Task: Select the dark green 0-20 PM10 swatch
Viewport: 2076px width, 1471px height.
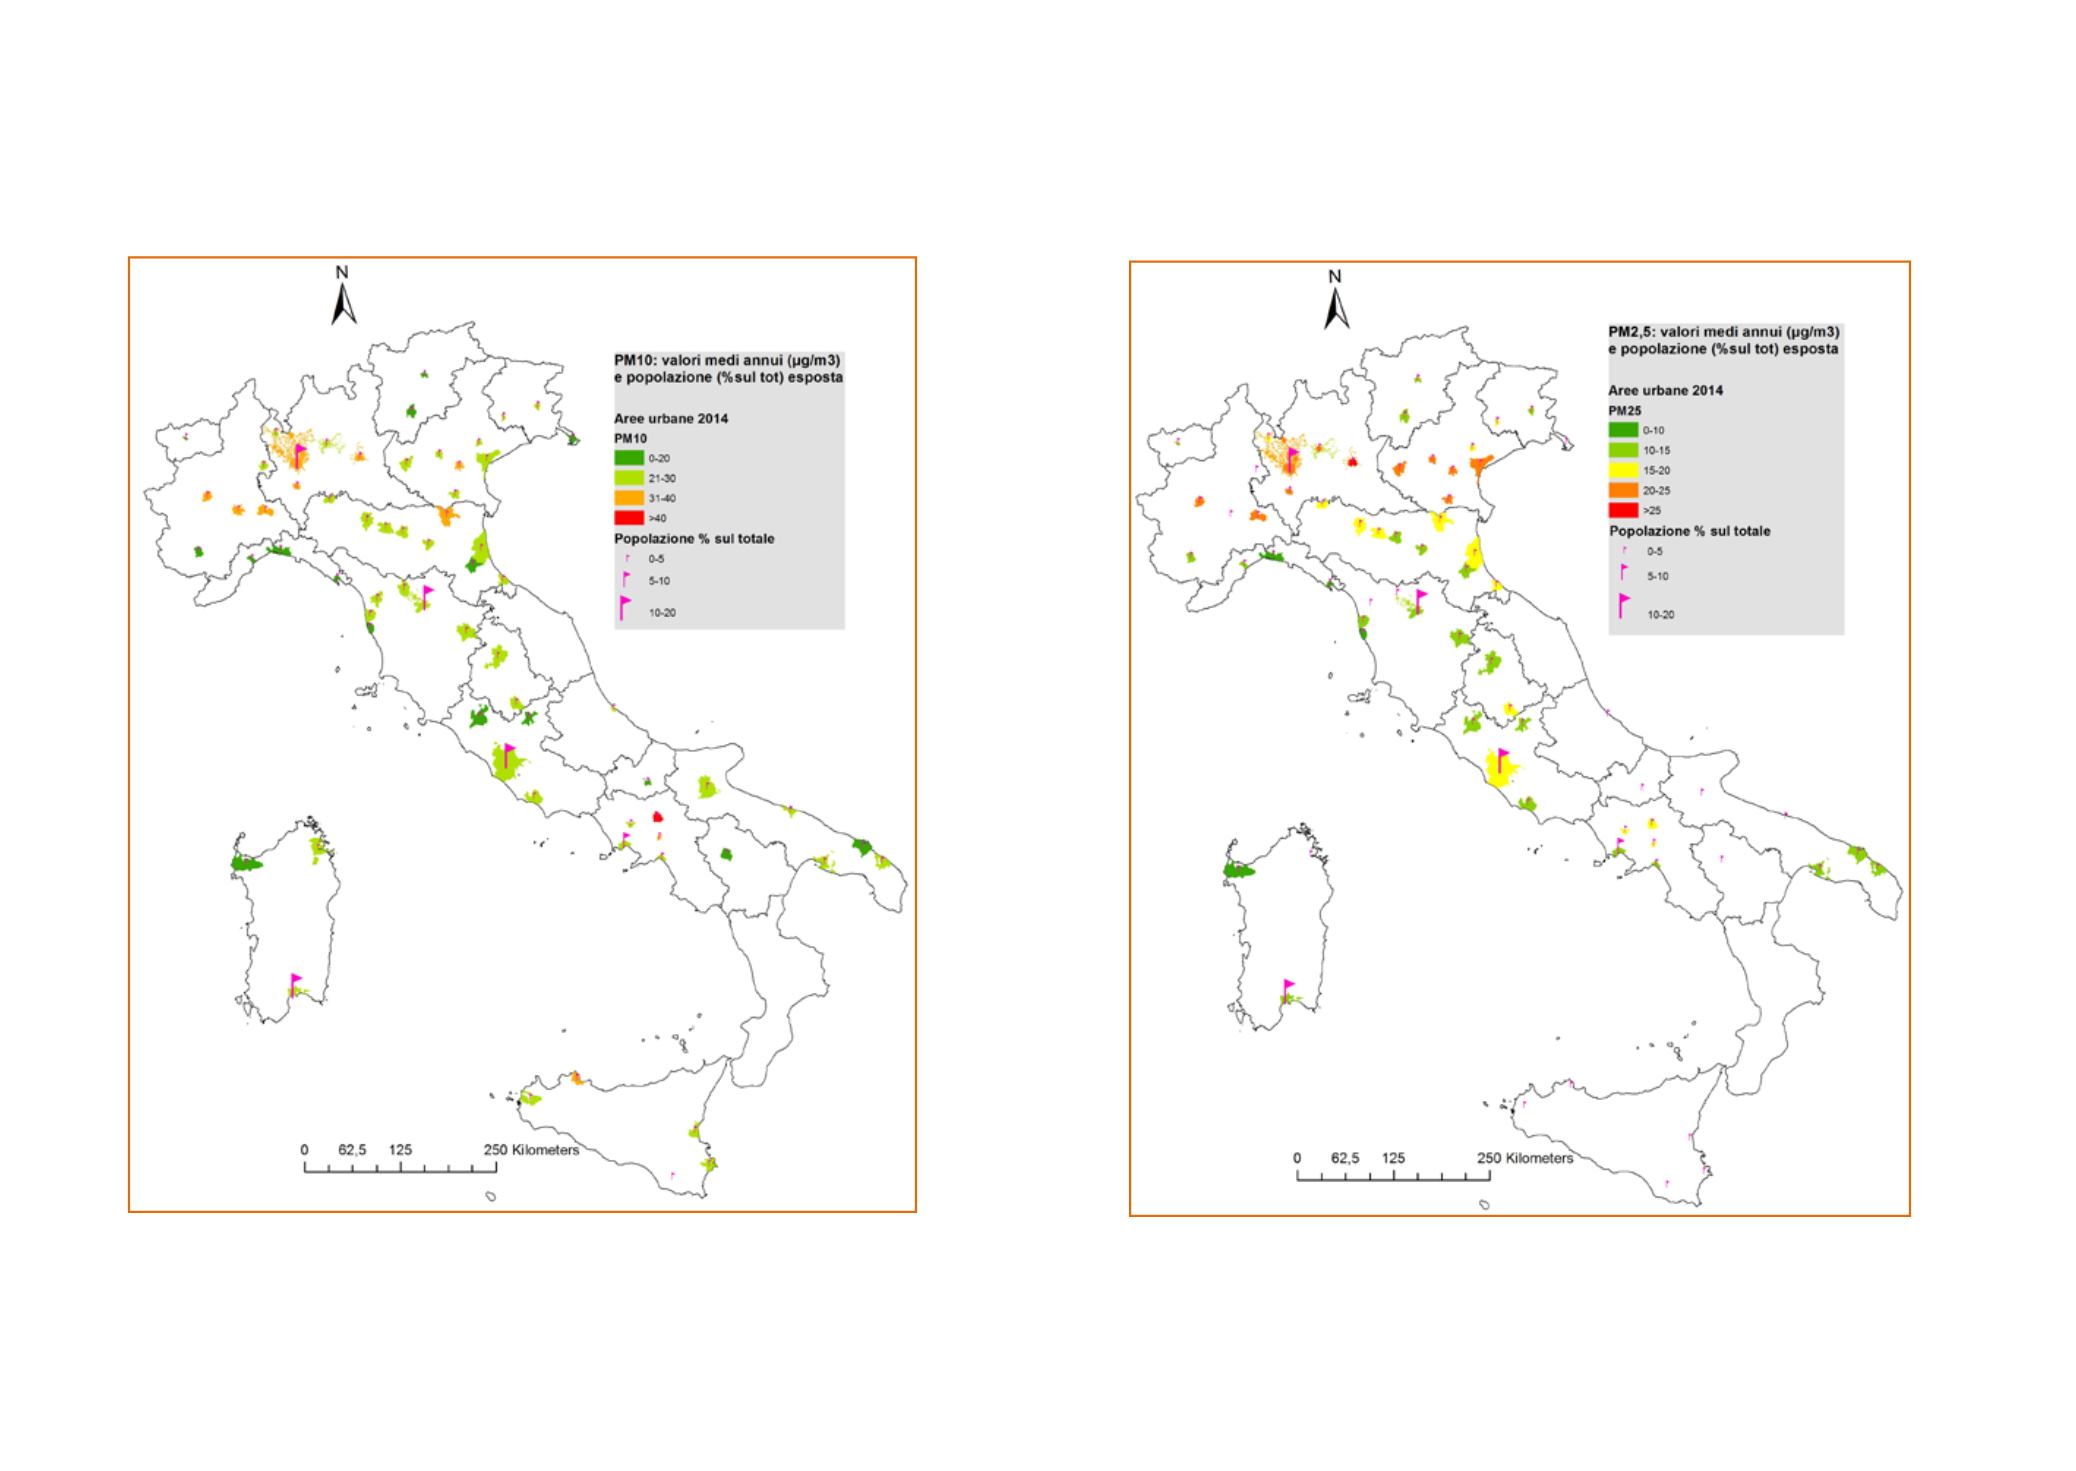Action: click(x=628, y=458)
